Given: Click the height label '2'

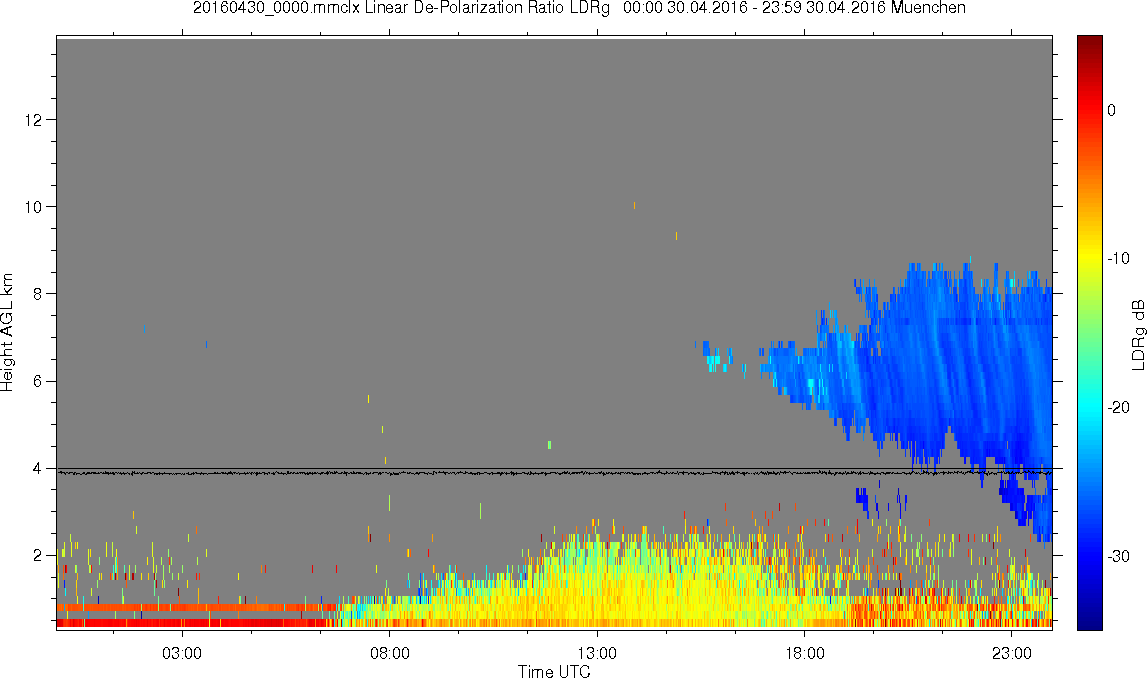Looking at the screenshot, I should (x=37, y=556).
